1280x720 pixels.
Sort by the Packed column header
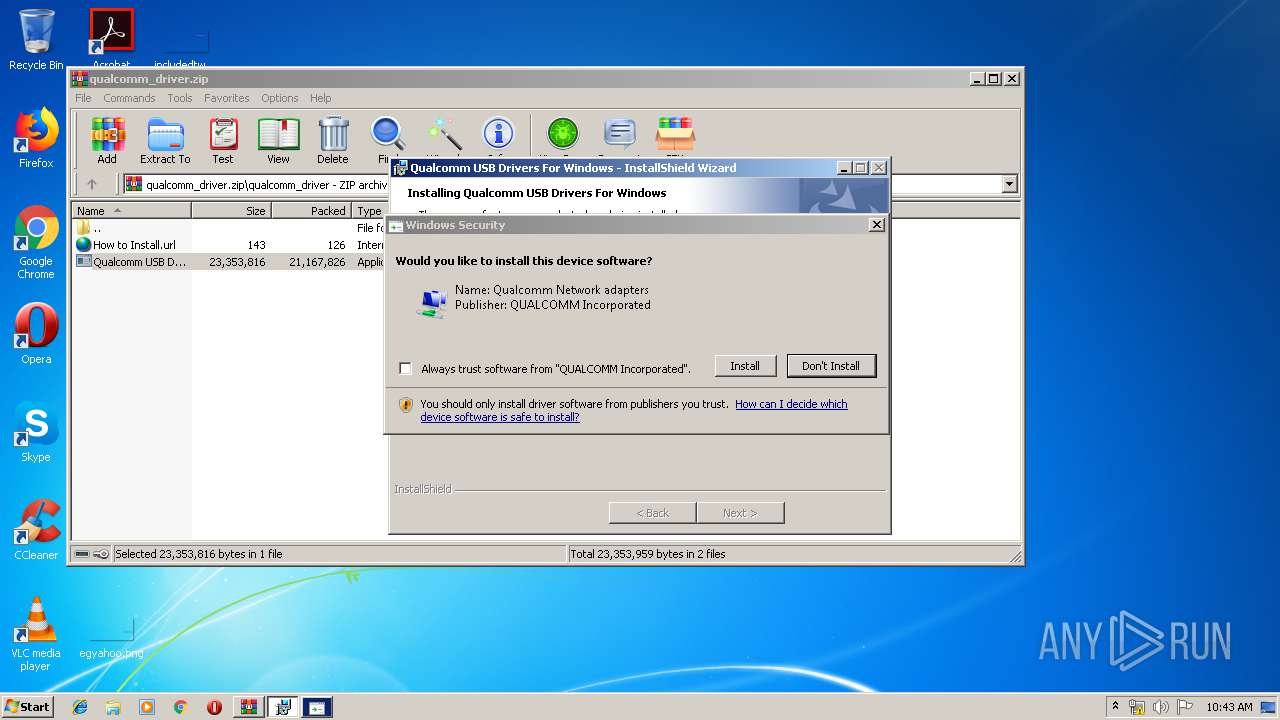[x=312, y=211]
